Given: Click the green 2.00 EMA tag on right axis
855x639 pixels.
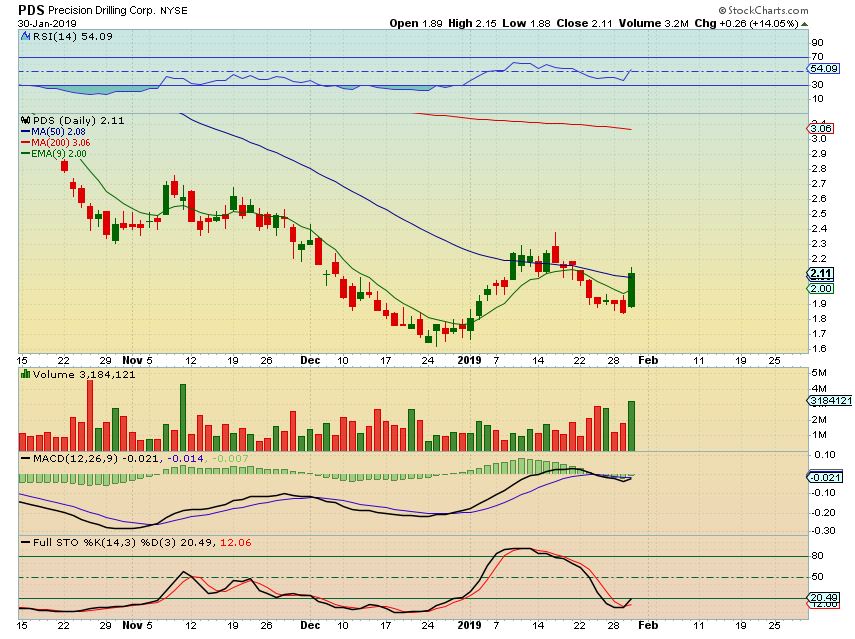Looking at the screenshot, I should pos(821,288).
